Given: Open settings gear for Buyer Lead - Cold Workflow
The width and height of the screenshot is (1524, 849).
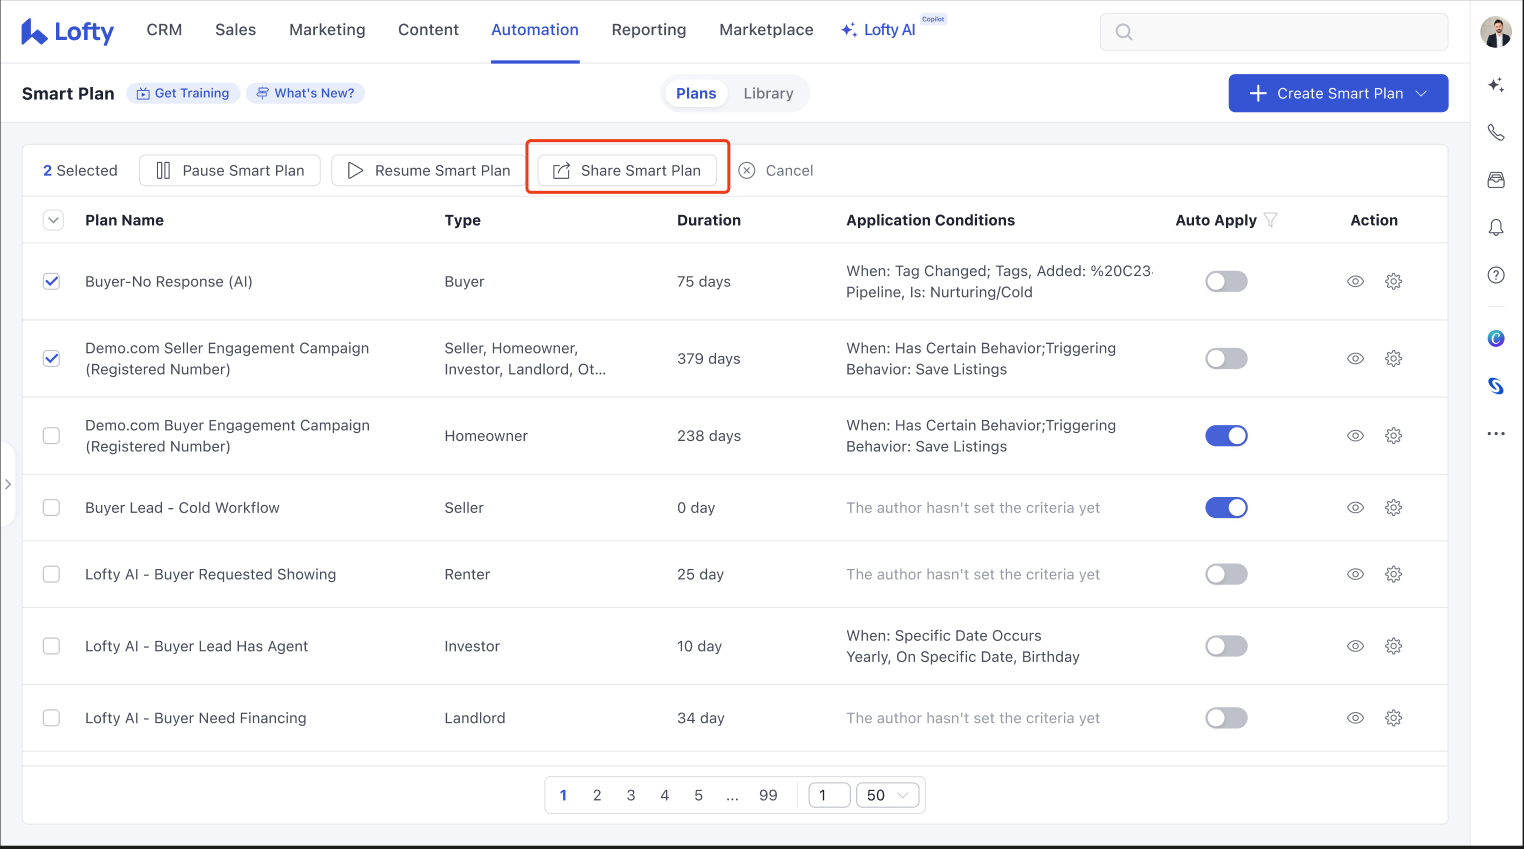Looking at the screenshot, I should 1393,508.
